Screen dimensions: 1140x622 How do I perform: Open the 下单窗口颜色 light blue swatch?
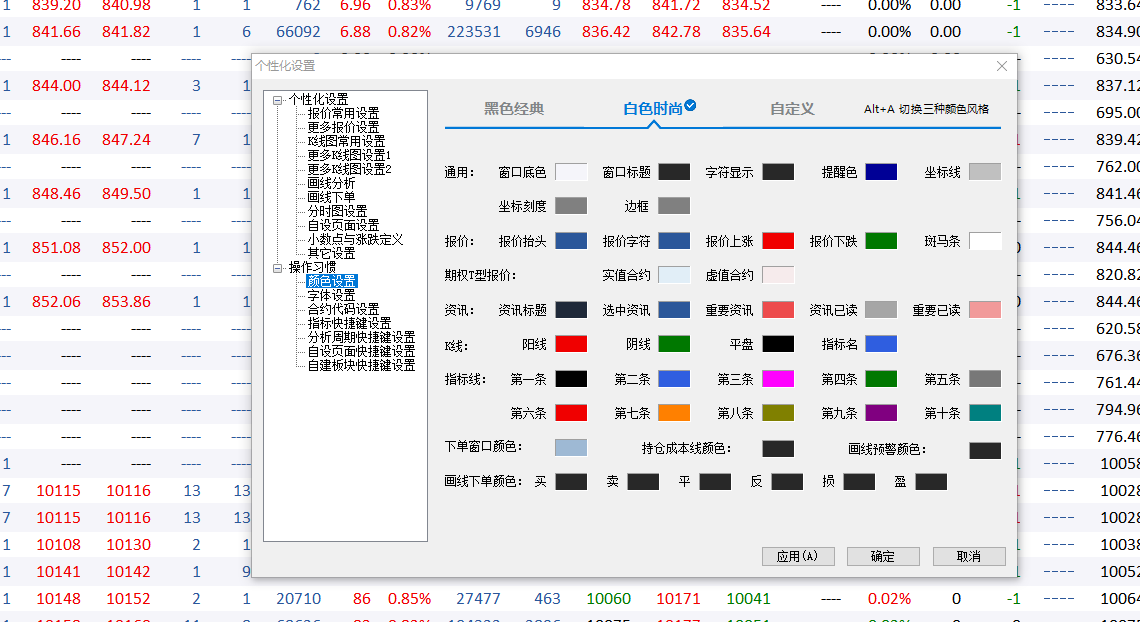571,447
